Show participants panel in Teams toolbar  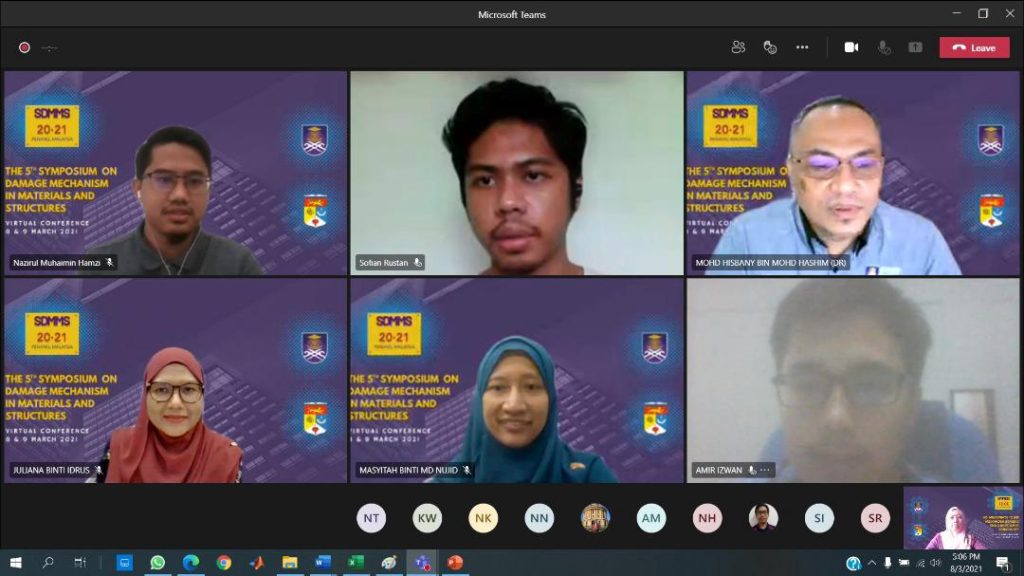coord(738,47)
